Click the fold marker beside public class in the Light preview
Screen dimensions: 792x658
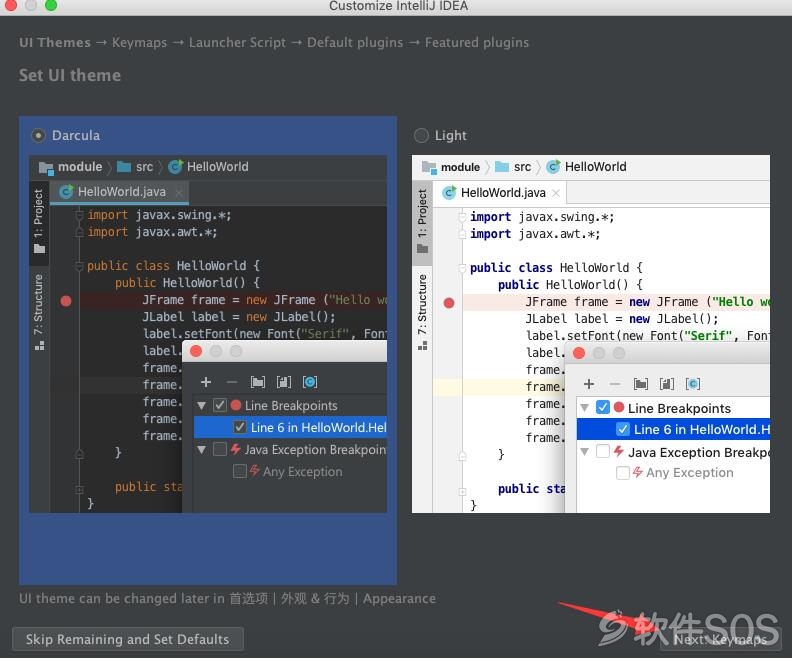[462, 268]
